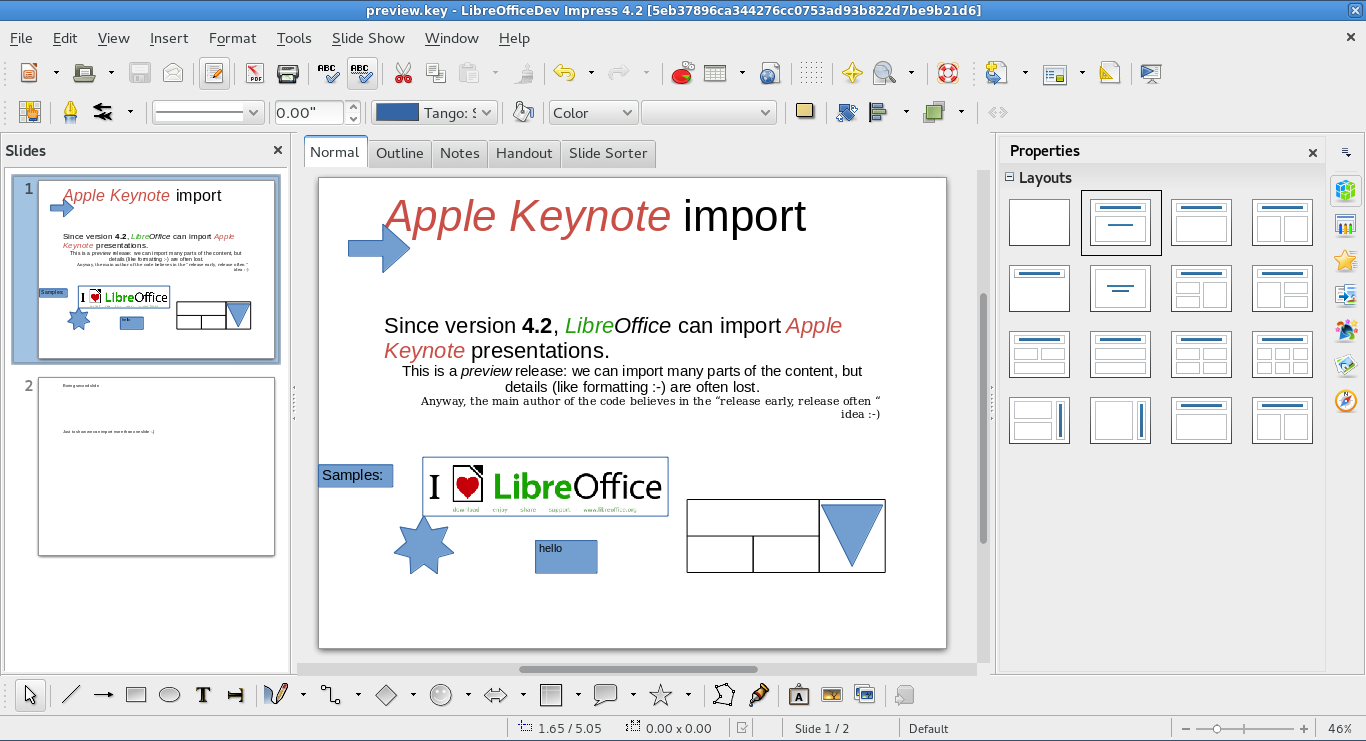Expand the Symbol Shapes dropdown arrow
Screen dimensions: 1366x741
(467, 695)
